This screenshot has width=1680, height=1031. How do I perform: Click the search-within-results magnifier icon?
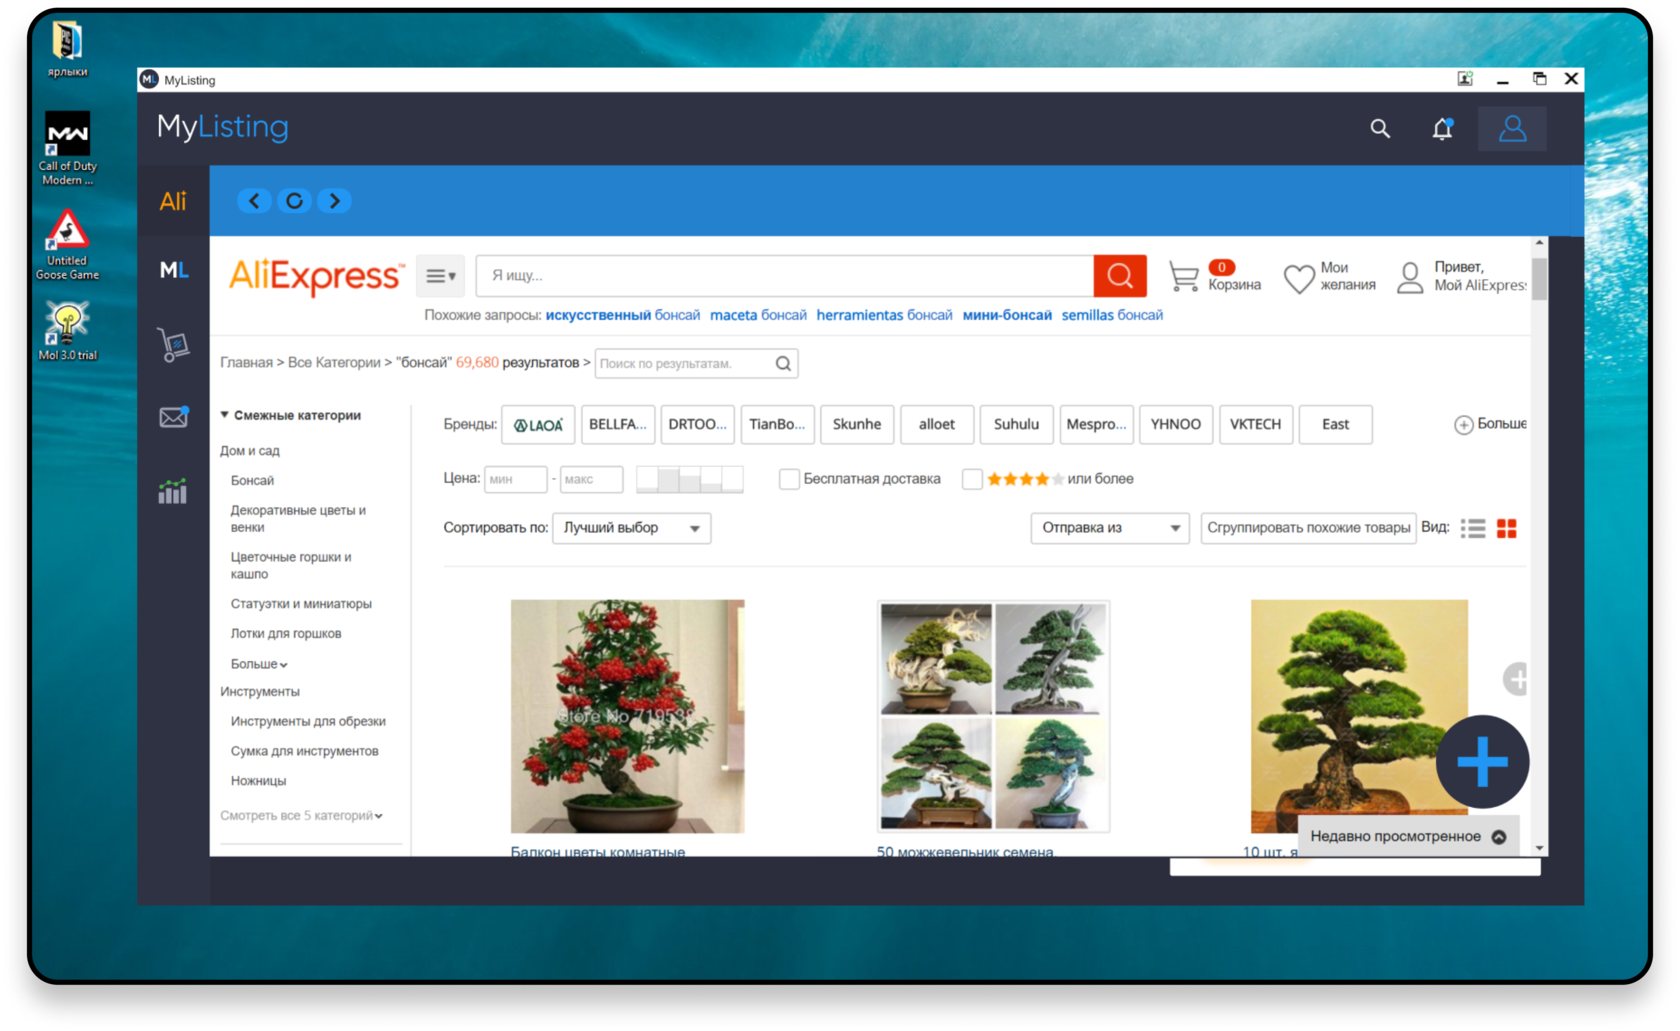[784, 364]
